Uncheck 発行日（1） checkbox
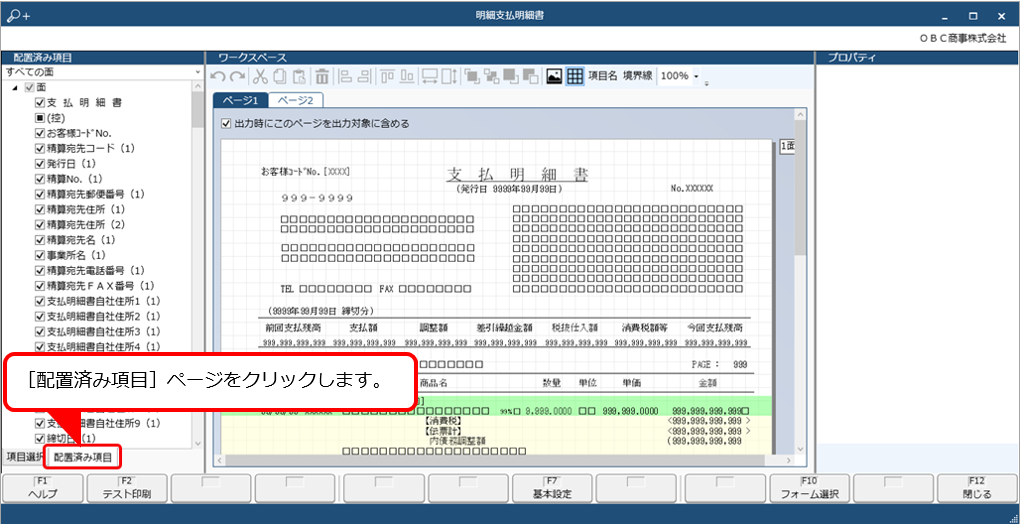The height and width of the screenshot is (524, 1020). click(40, 164)
